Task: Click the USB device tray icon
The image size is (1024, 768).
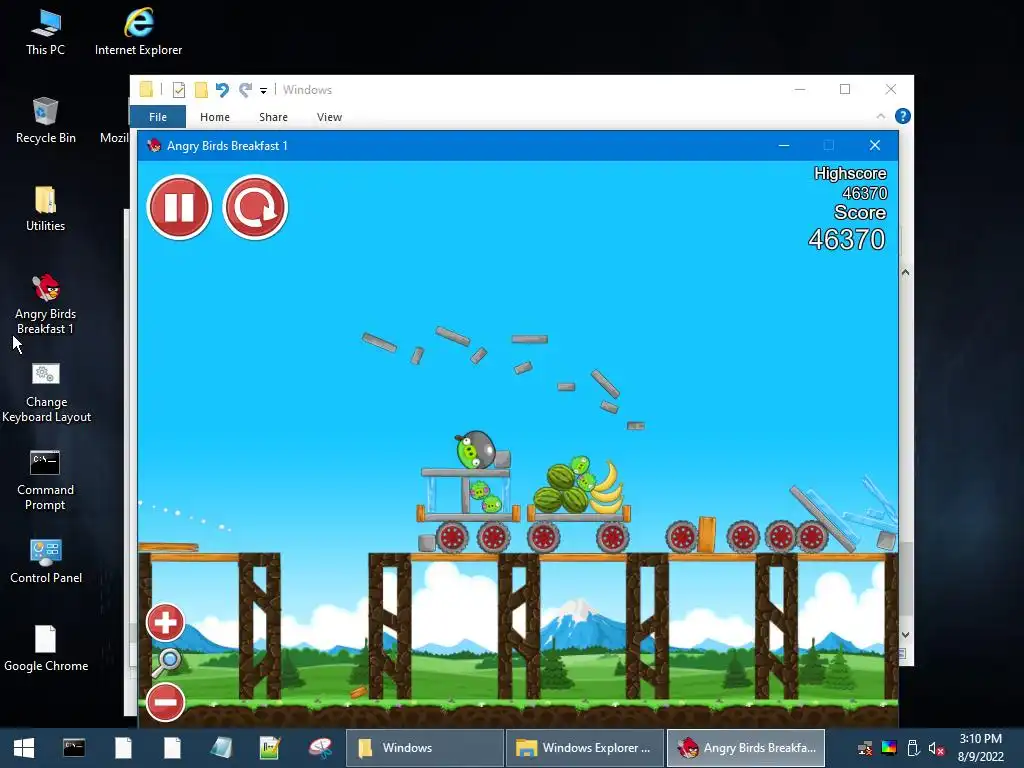Action: point(913,748)
